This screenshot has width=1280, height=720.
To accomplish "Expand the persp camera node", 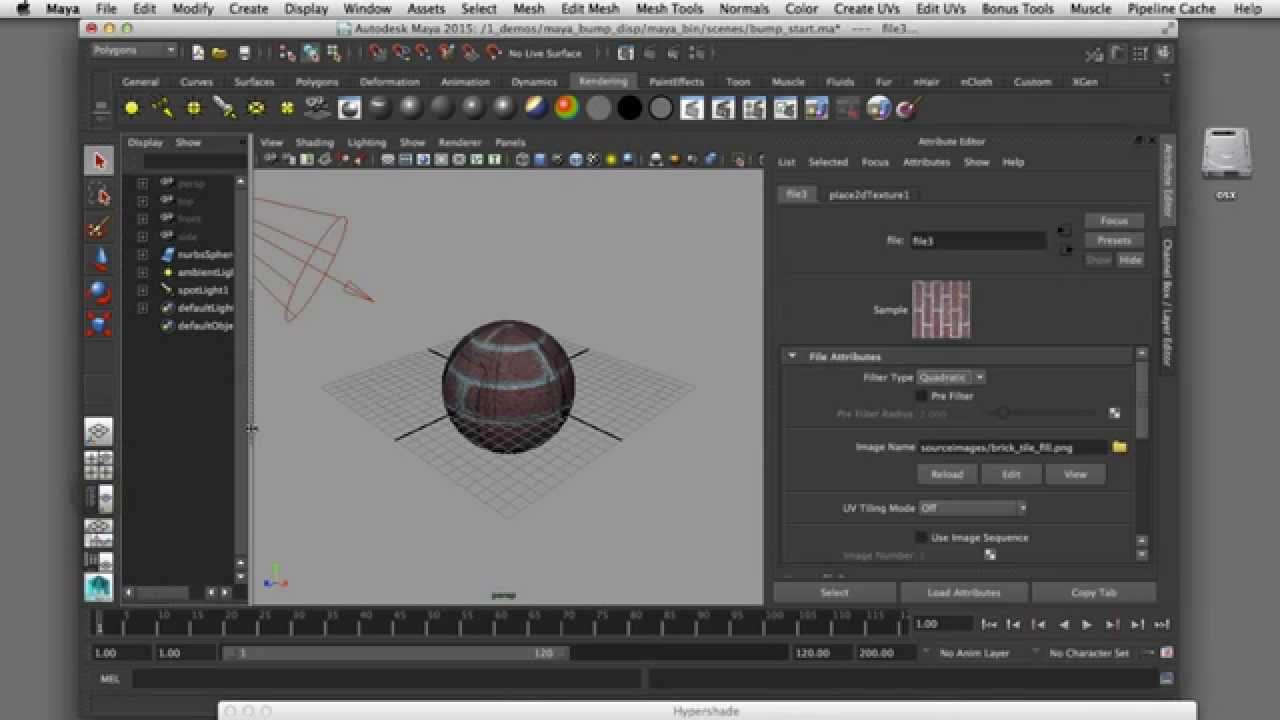I will 142,183.
